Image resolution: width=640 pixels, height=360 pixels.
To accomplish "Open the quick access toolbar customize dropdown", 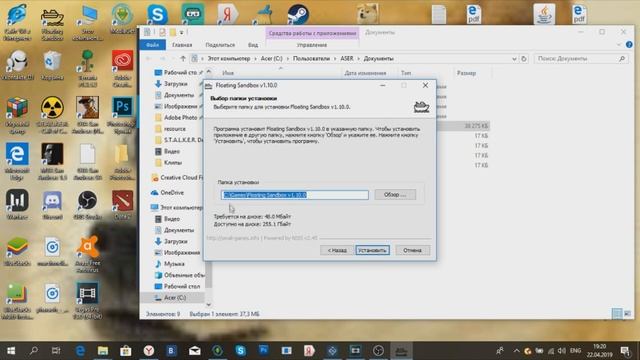I will 182,32.
